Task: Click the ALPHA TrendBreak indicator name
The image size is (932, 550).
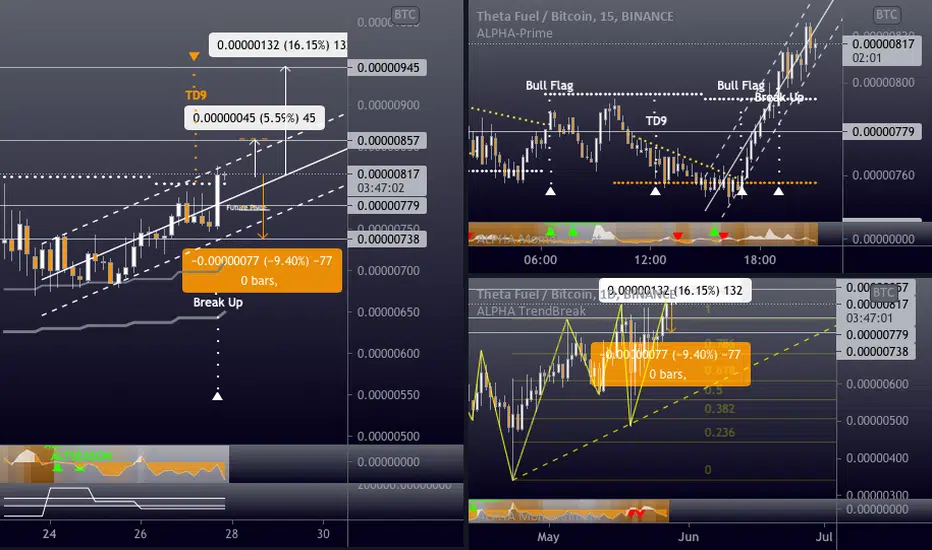Action: [531, 311]
